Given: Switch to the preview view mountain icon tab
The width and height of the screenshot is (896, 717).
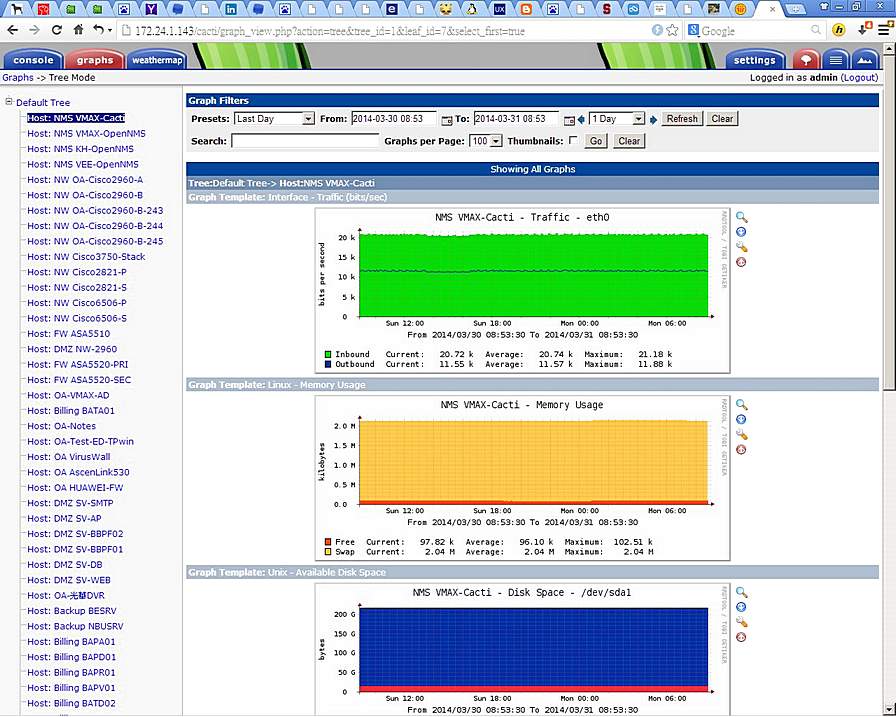Looking at the screenshot, I should click(865, 60).
